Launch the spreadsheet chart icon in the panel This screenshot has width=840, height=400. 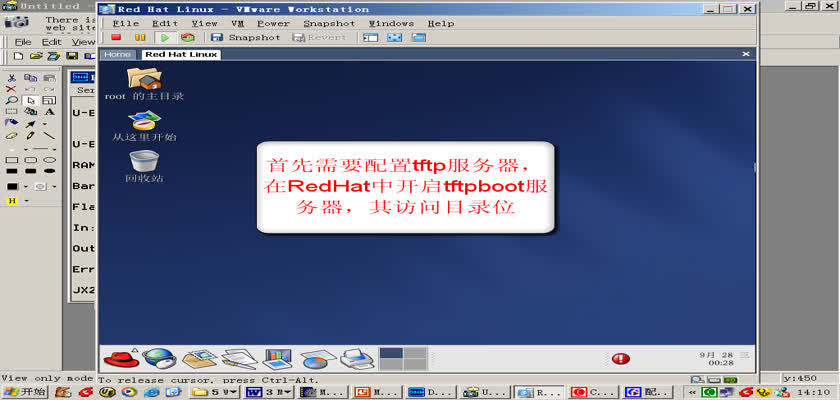pos(318,358)
